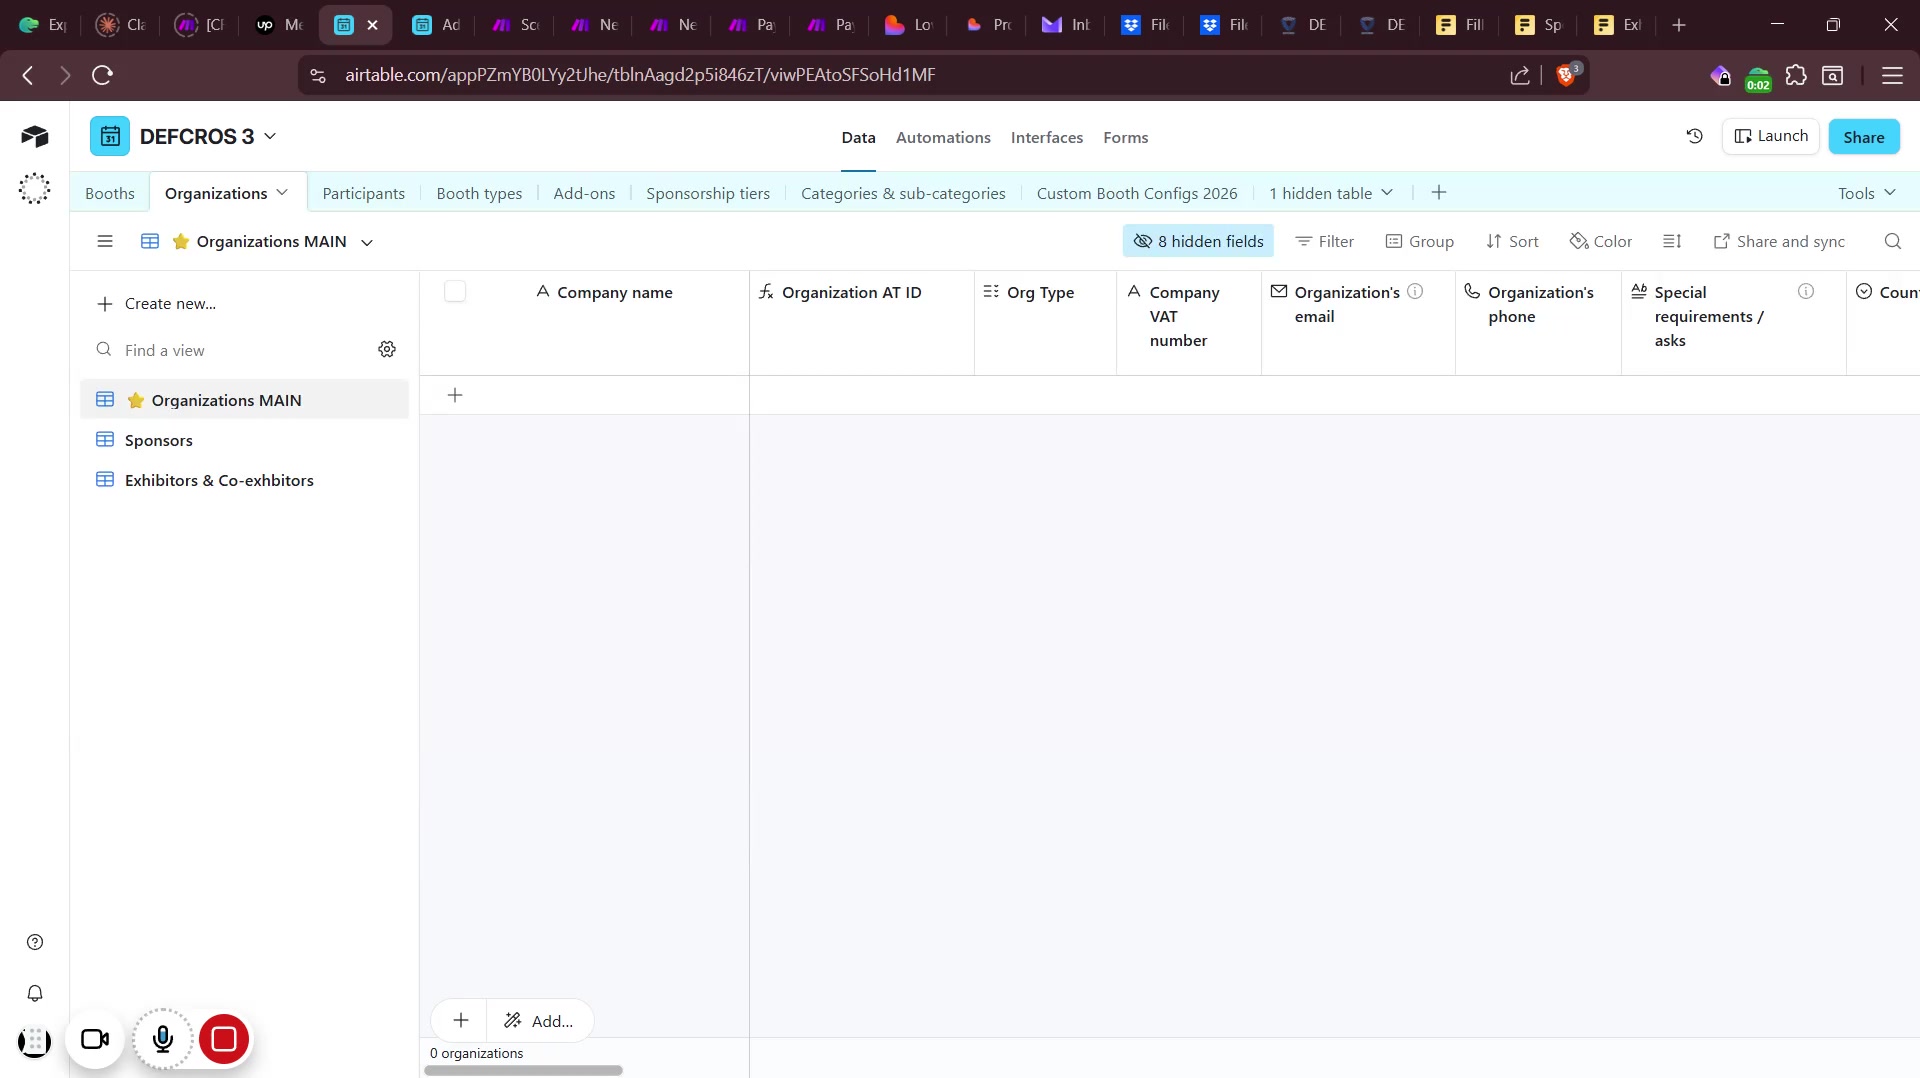Click the Launch button
1920x1078 pixels.
pyautogui.click(x=1770, y=136)
